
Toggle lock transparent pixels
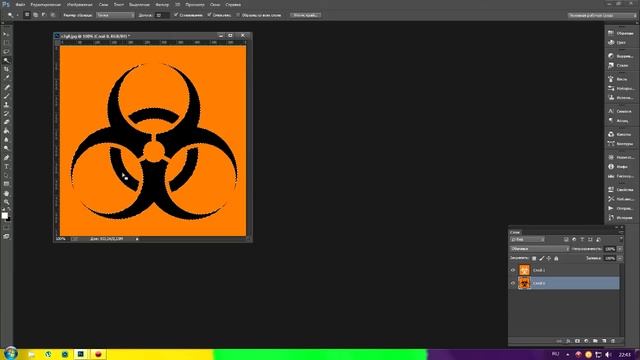coord(534,258)
